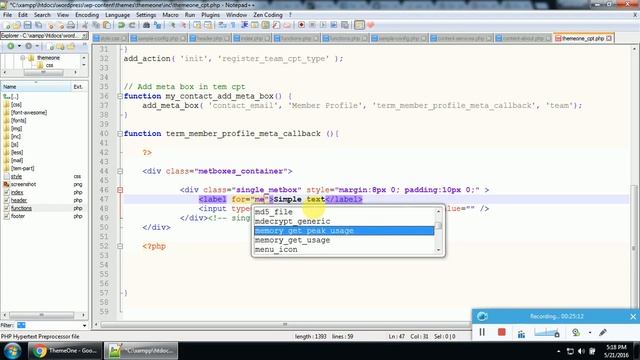Click the Zoom Out toolbar icon
The width and height of the screenshot is (640, 360).
183,25
